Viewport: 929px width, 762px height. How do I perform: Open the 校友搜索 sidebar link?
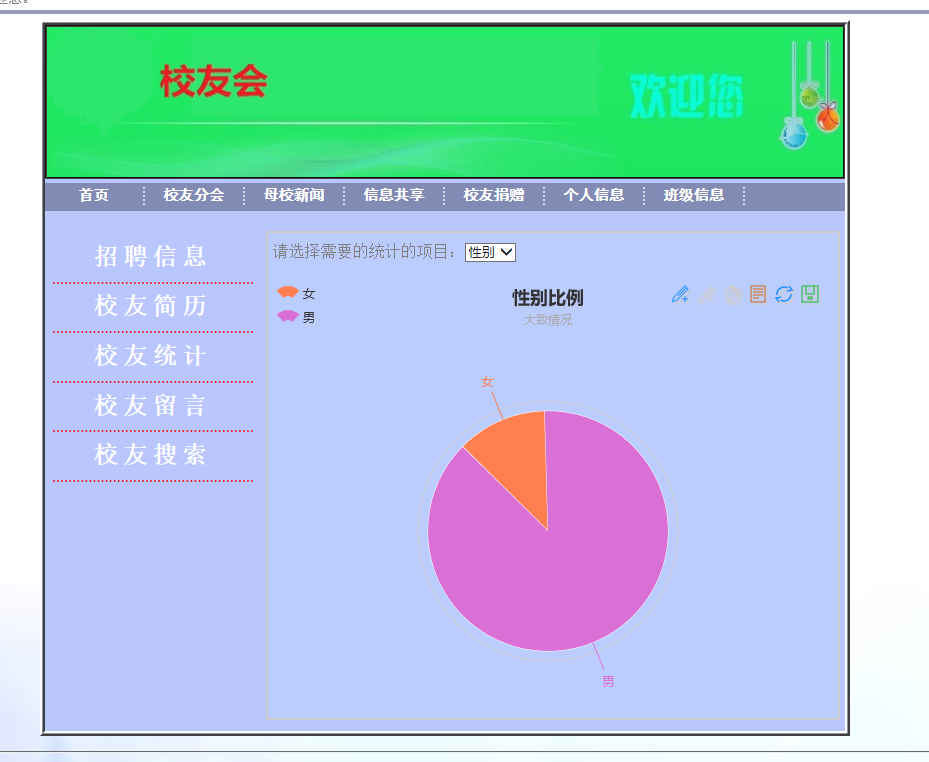click(150, 454)
